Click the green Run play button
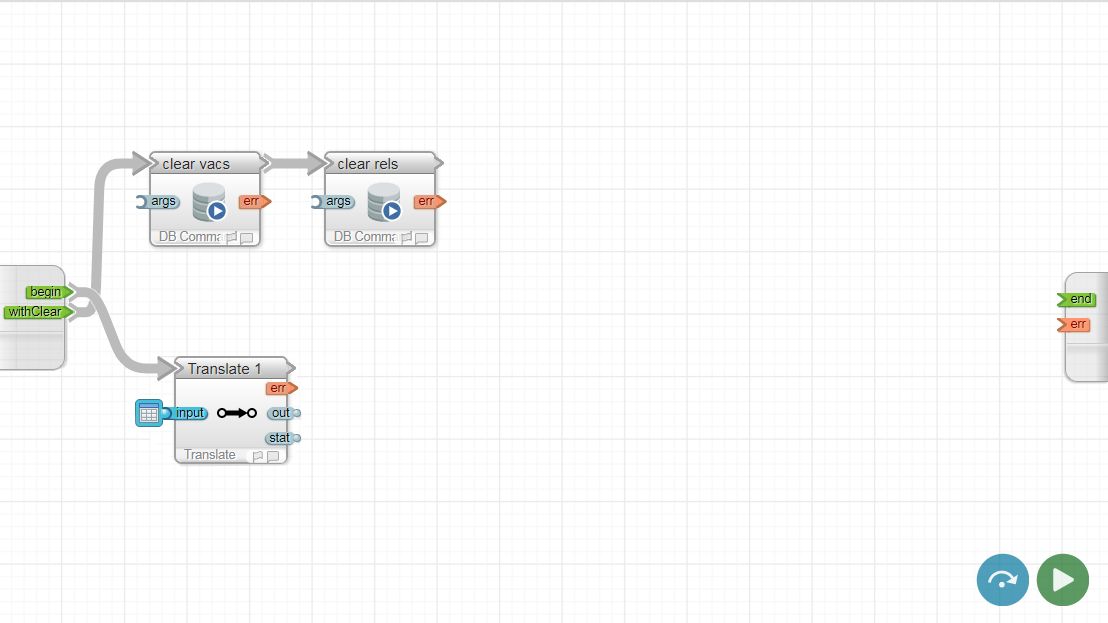Image resolution: width=1108 pixels, height=623 pixels. point(1062,580)
